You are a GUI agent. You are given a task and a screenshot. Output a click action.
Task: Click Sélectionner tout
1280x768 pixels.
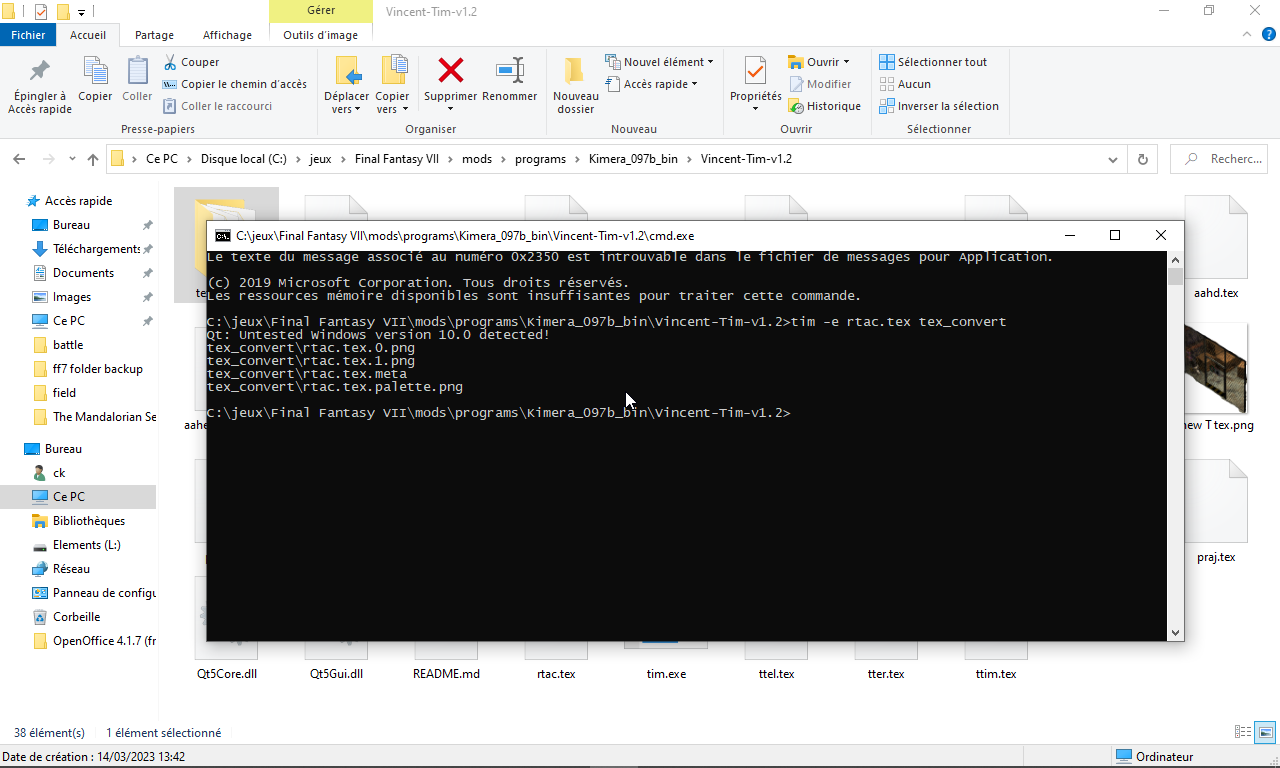[933, 62]
